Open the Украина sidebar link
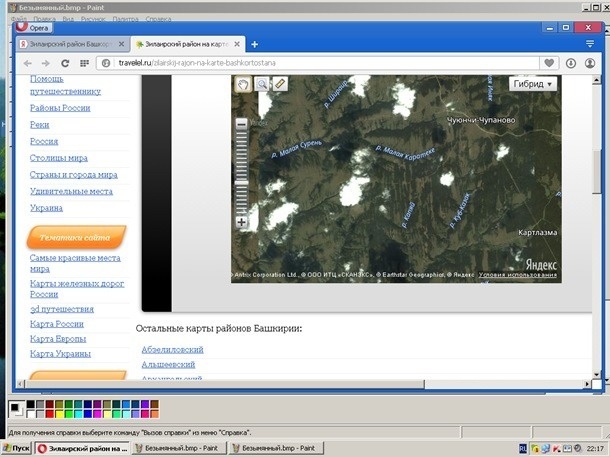This screenshot has width=610, height=457. point(46,208)
